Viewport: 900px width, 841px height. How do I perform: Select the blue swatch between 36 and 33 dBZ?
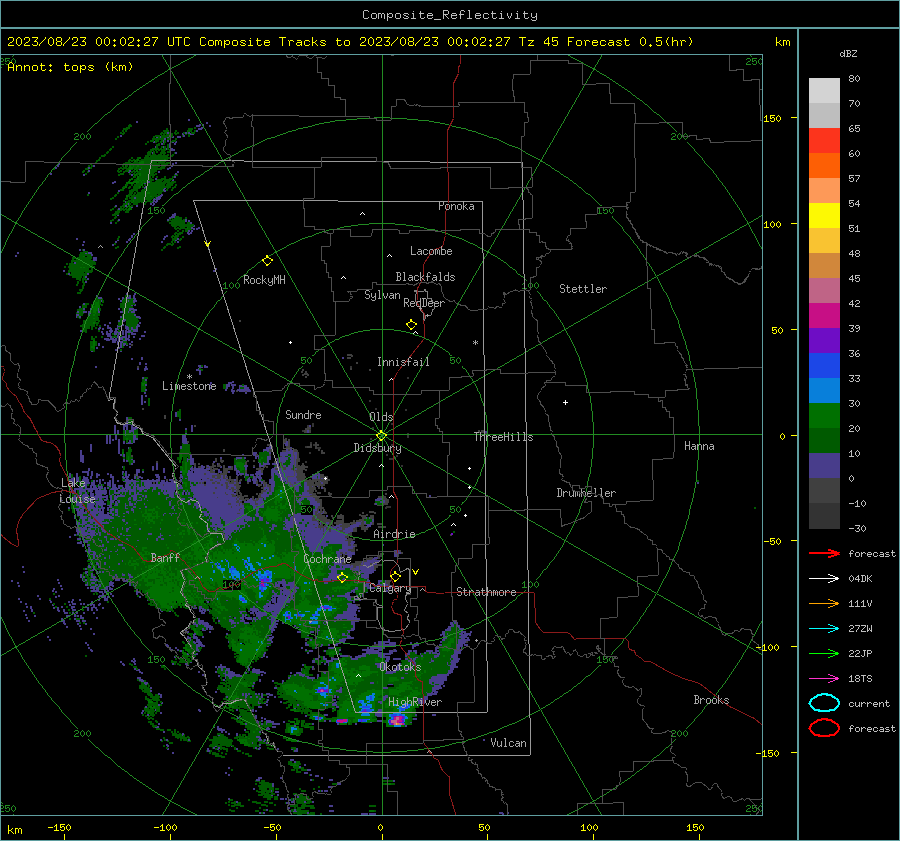pos(824,365)
